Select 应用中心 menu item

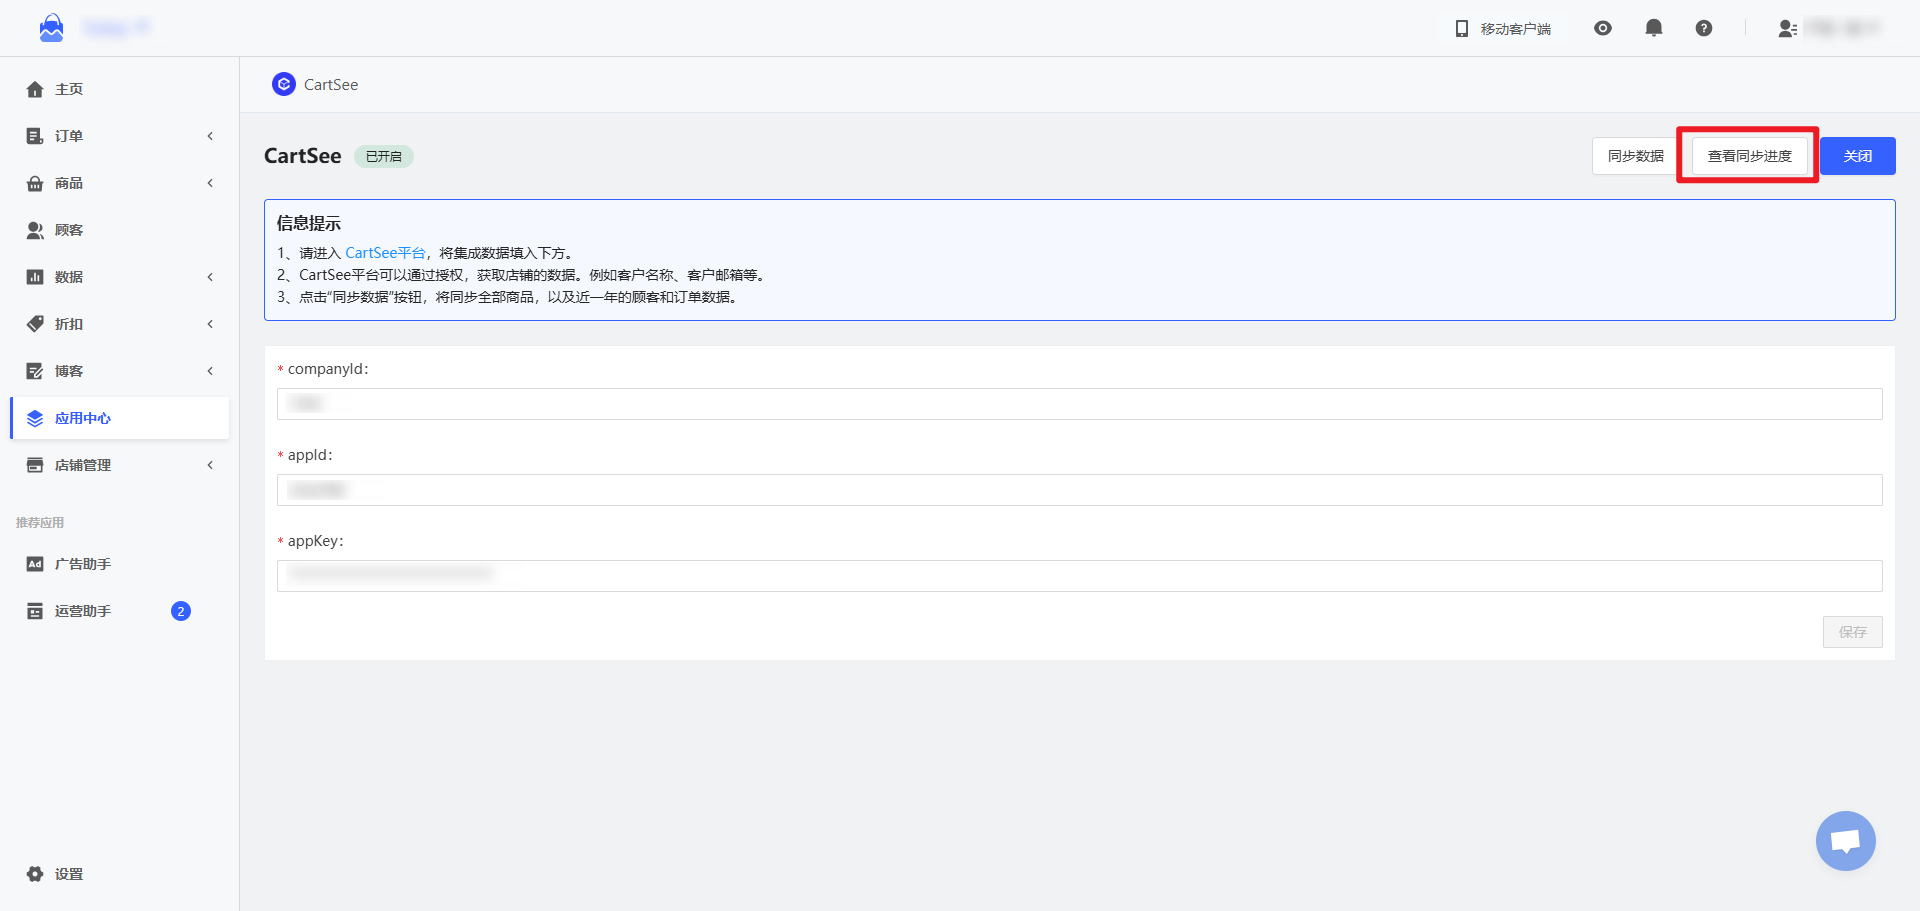tap(120, 418)
